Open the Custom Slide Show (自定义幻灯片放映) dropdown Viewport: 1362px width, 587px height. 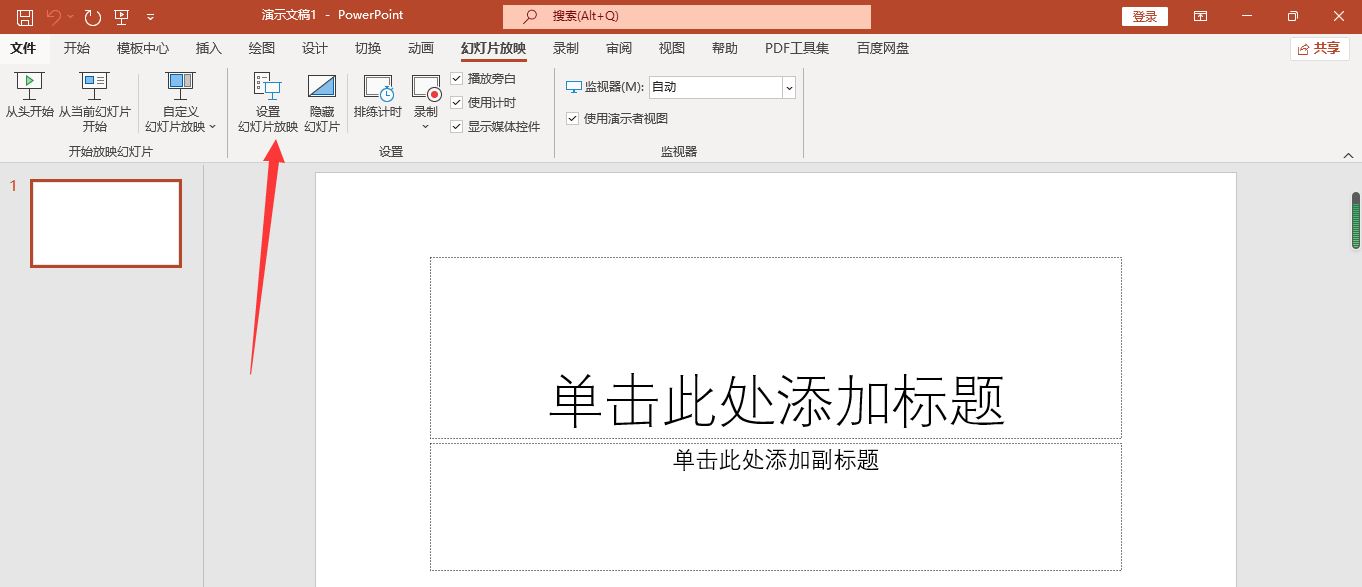pos(181,126)
